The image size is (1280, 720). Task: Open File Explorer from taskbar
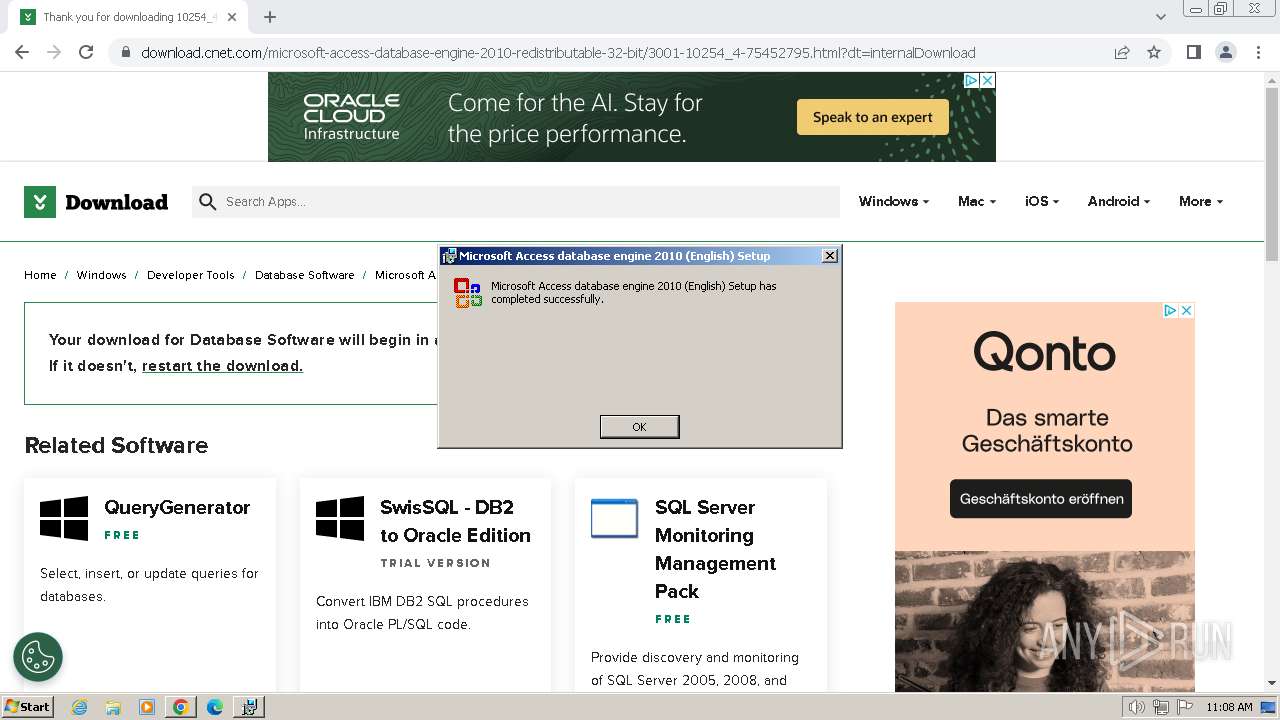tap(113, 707)
